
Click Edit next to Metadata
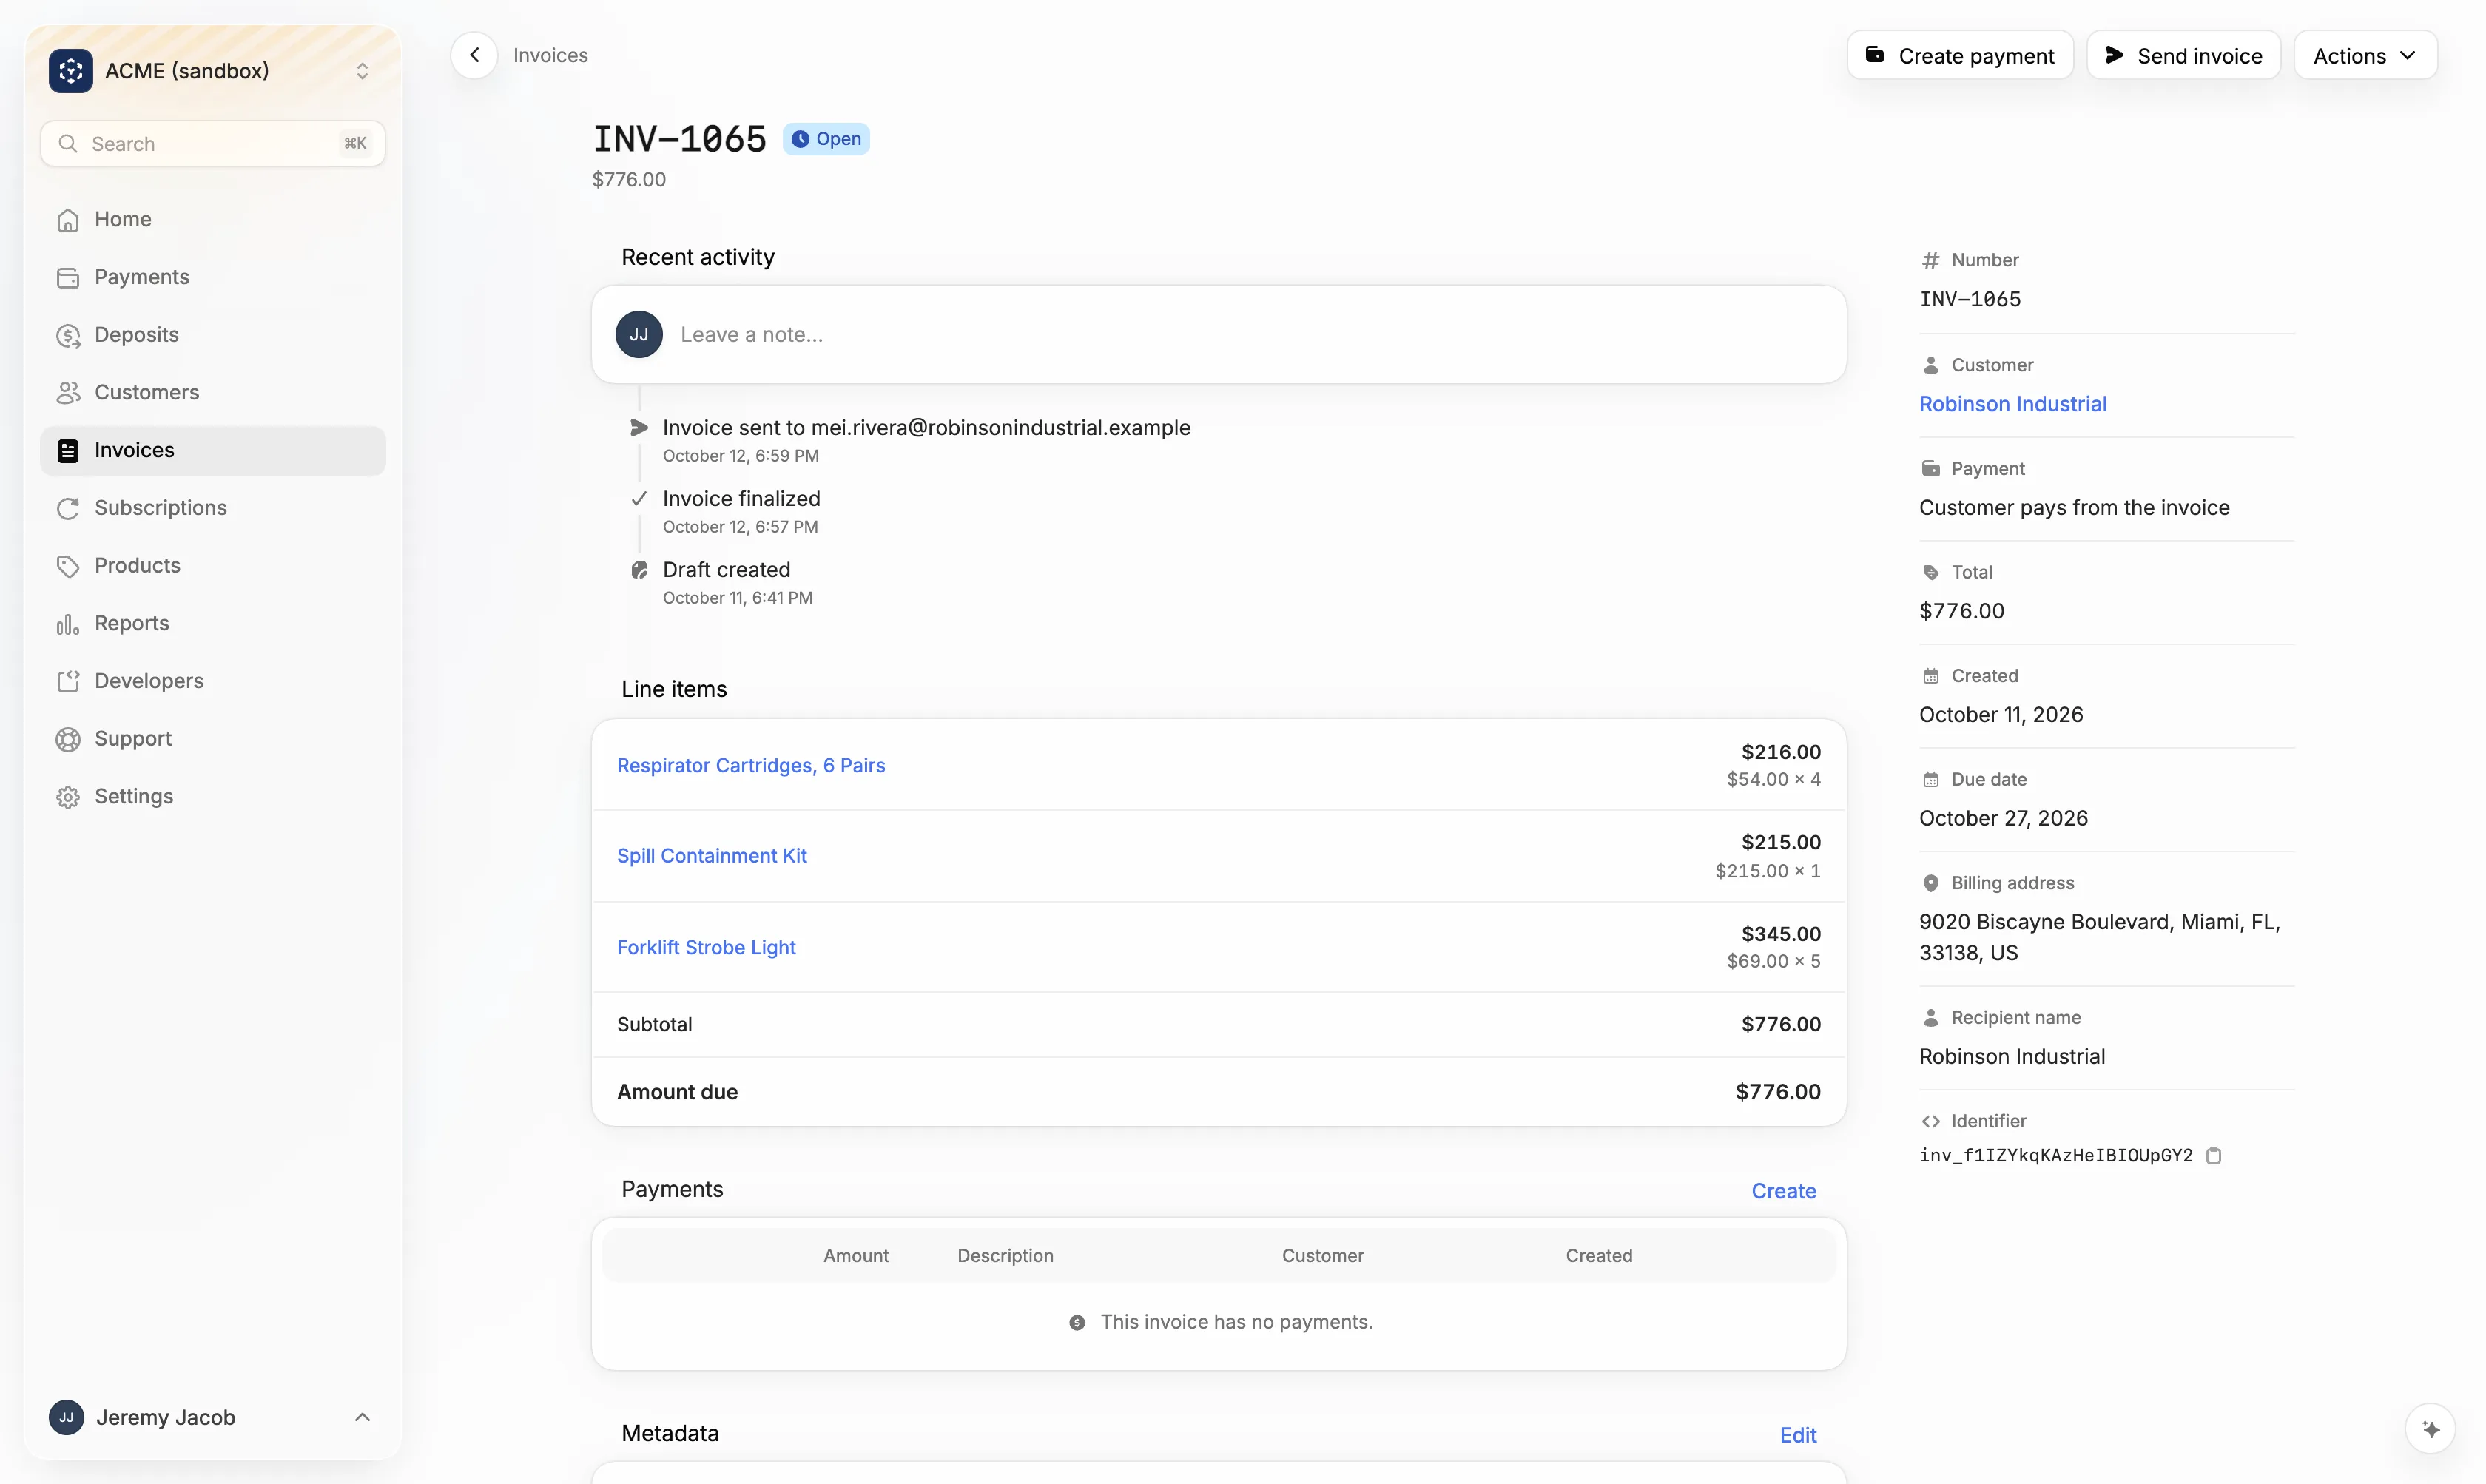(x=1797, y=1435)
